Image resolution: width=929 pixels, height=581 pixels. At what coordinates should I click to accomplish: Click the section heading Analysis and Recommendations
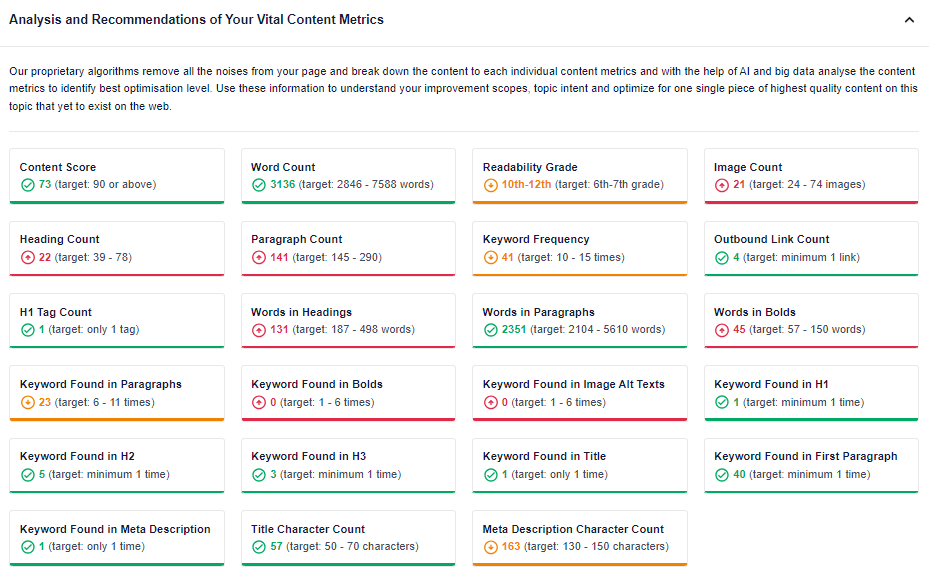pos(196,20)
